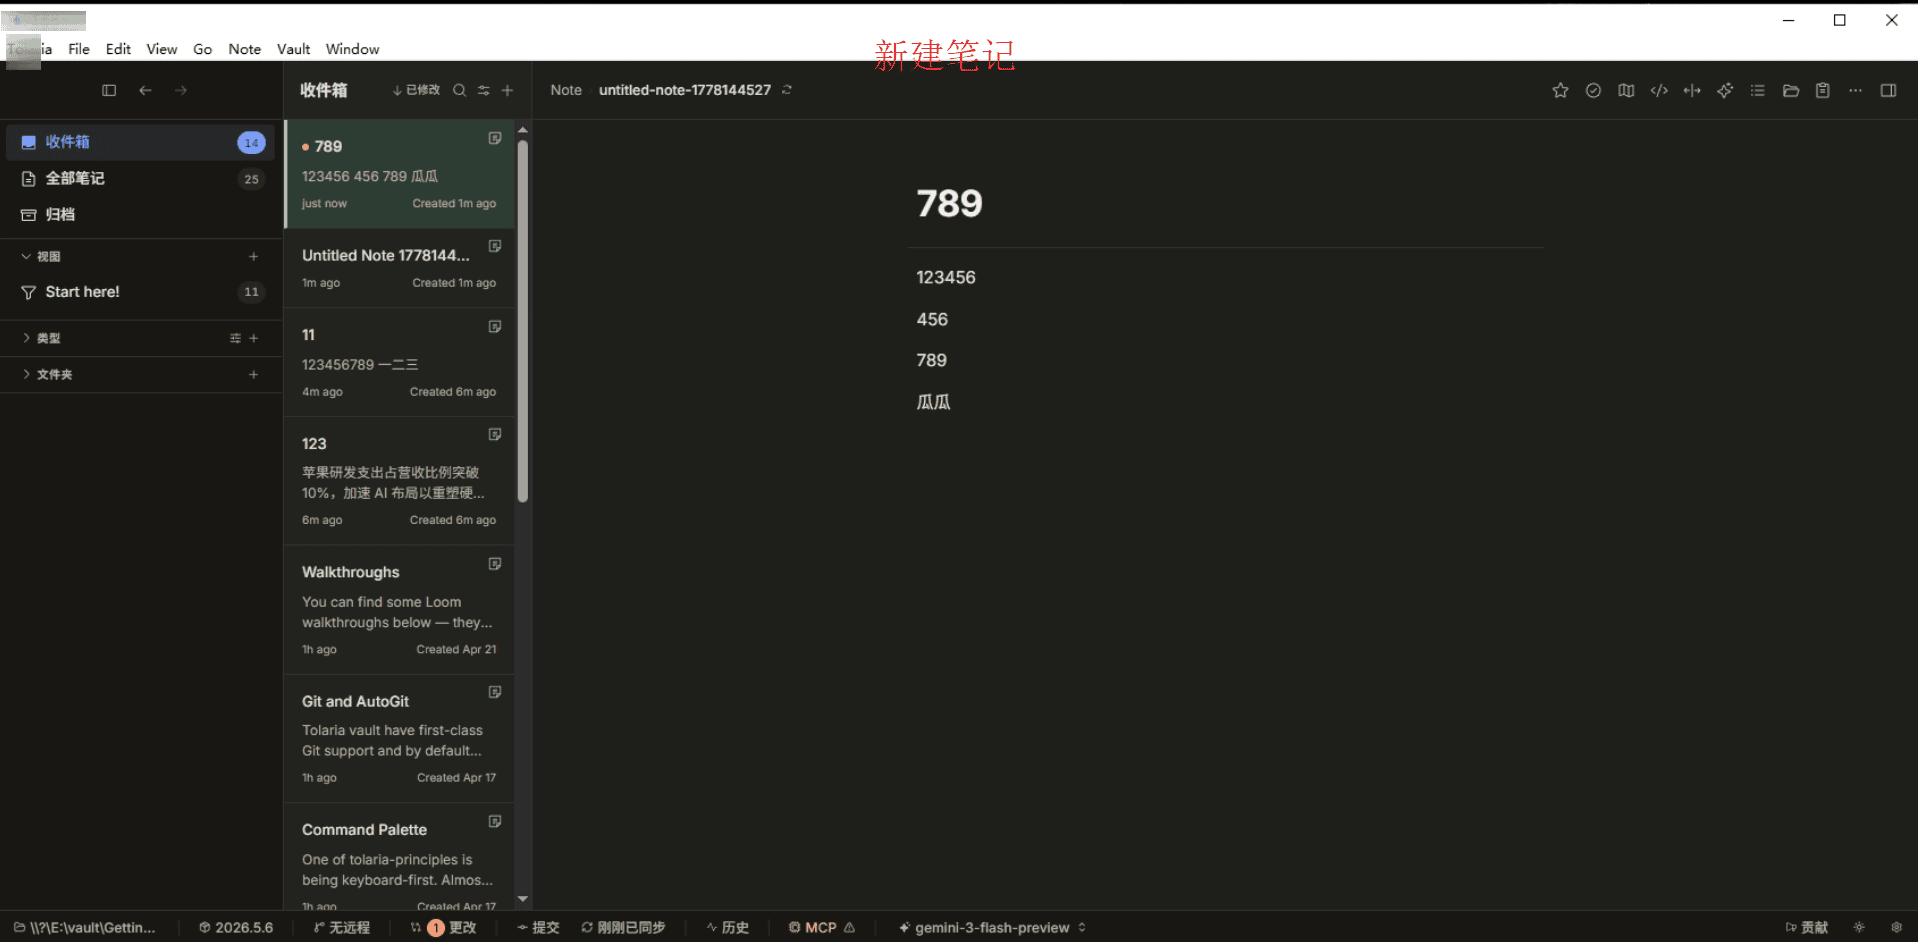1918x942 pixels.
Task: Open the 789 note card
Action: coord(400,173)
